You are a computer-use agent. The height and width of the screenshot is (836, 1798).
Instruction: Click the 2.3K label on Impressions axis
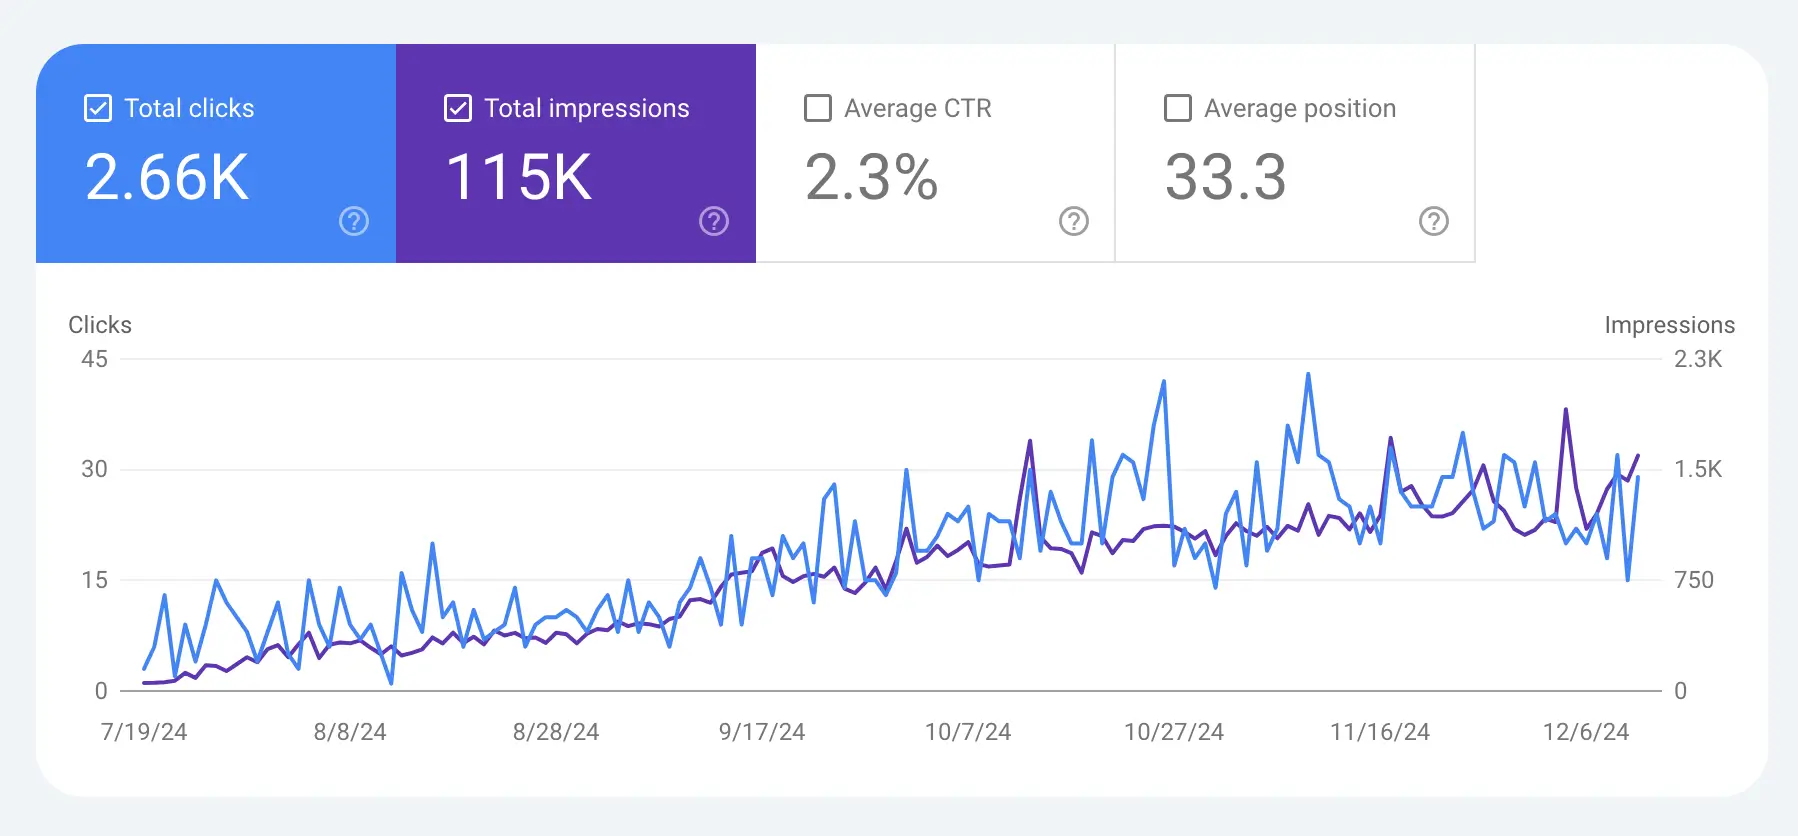(1698, 359)
